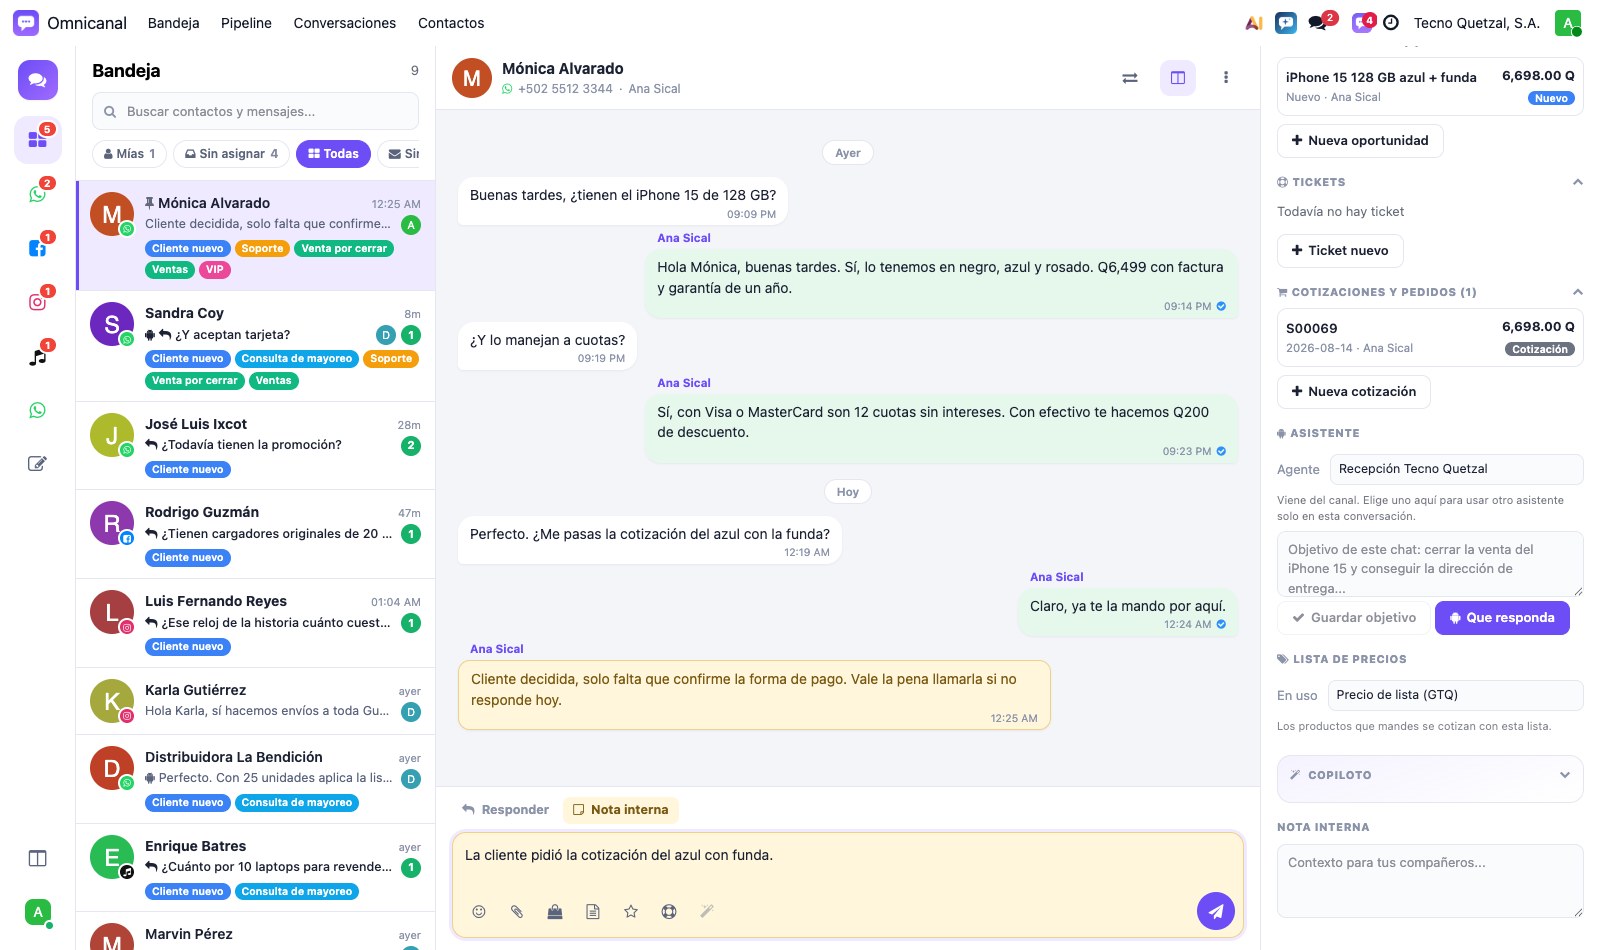Image resolution: width=1600 pixels, height=950 pixels.
Task: Open the blue sparkle chat icon in top bar
Action: (x=1286, y=23)
